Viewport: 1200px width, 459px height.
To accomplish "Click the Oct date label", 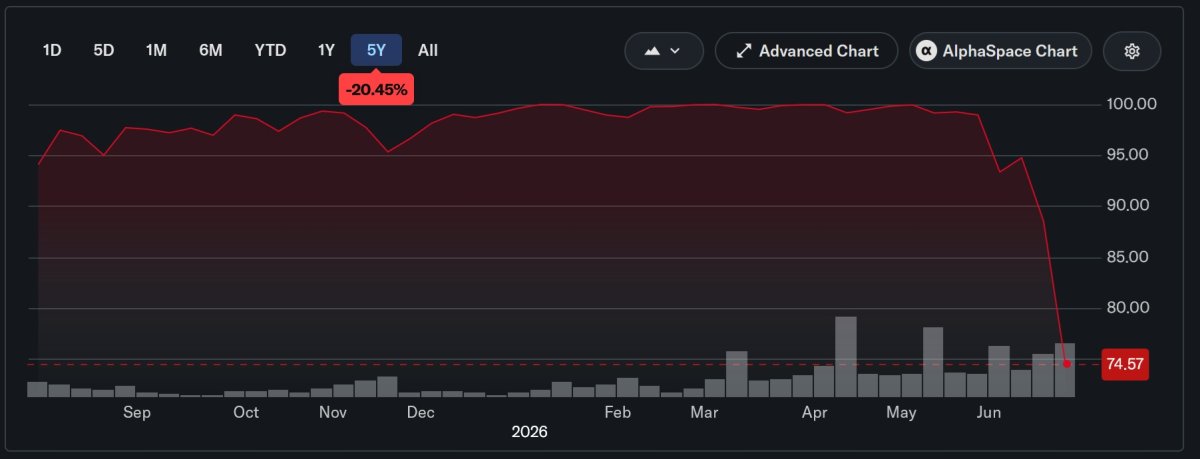I will click(246, 412).
